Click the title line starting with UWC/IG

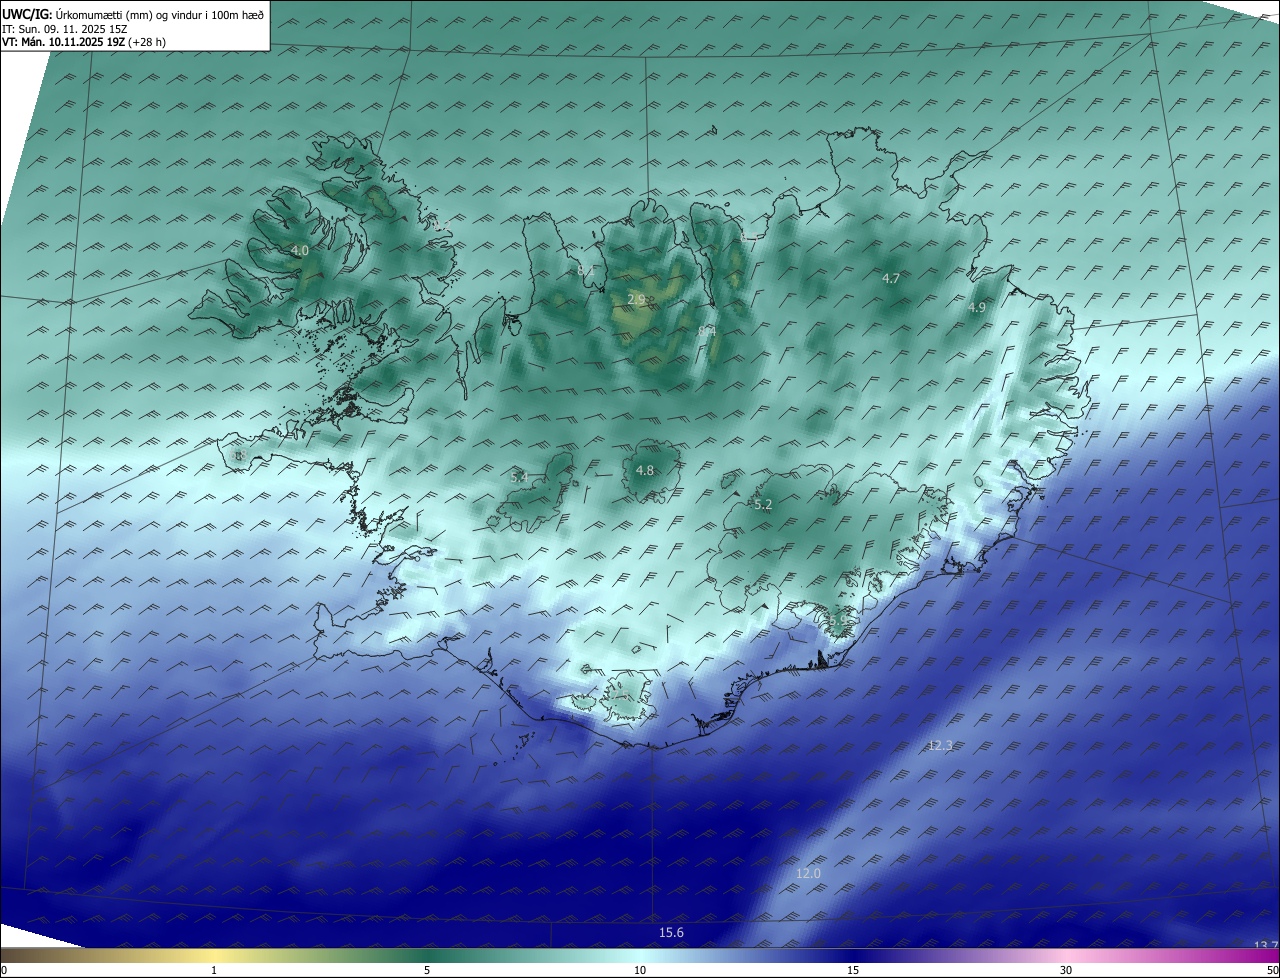pyautogui.click(x=133, y=14)
